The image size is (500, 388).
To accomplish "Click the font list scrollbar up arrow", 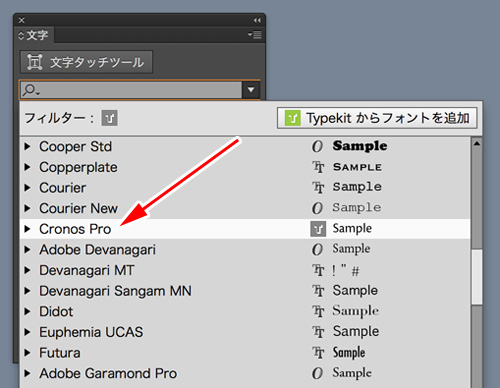I will point(477,144).
